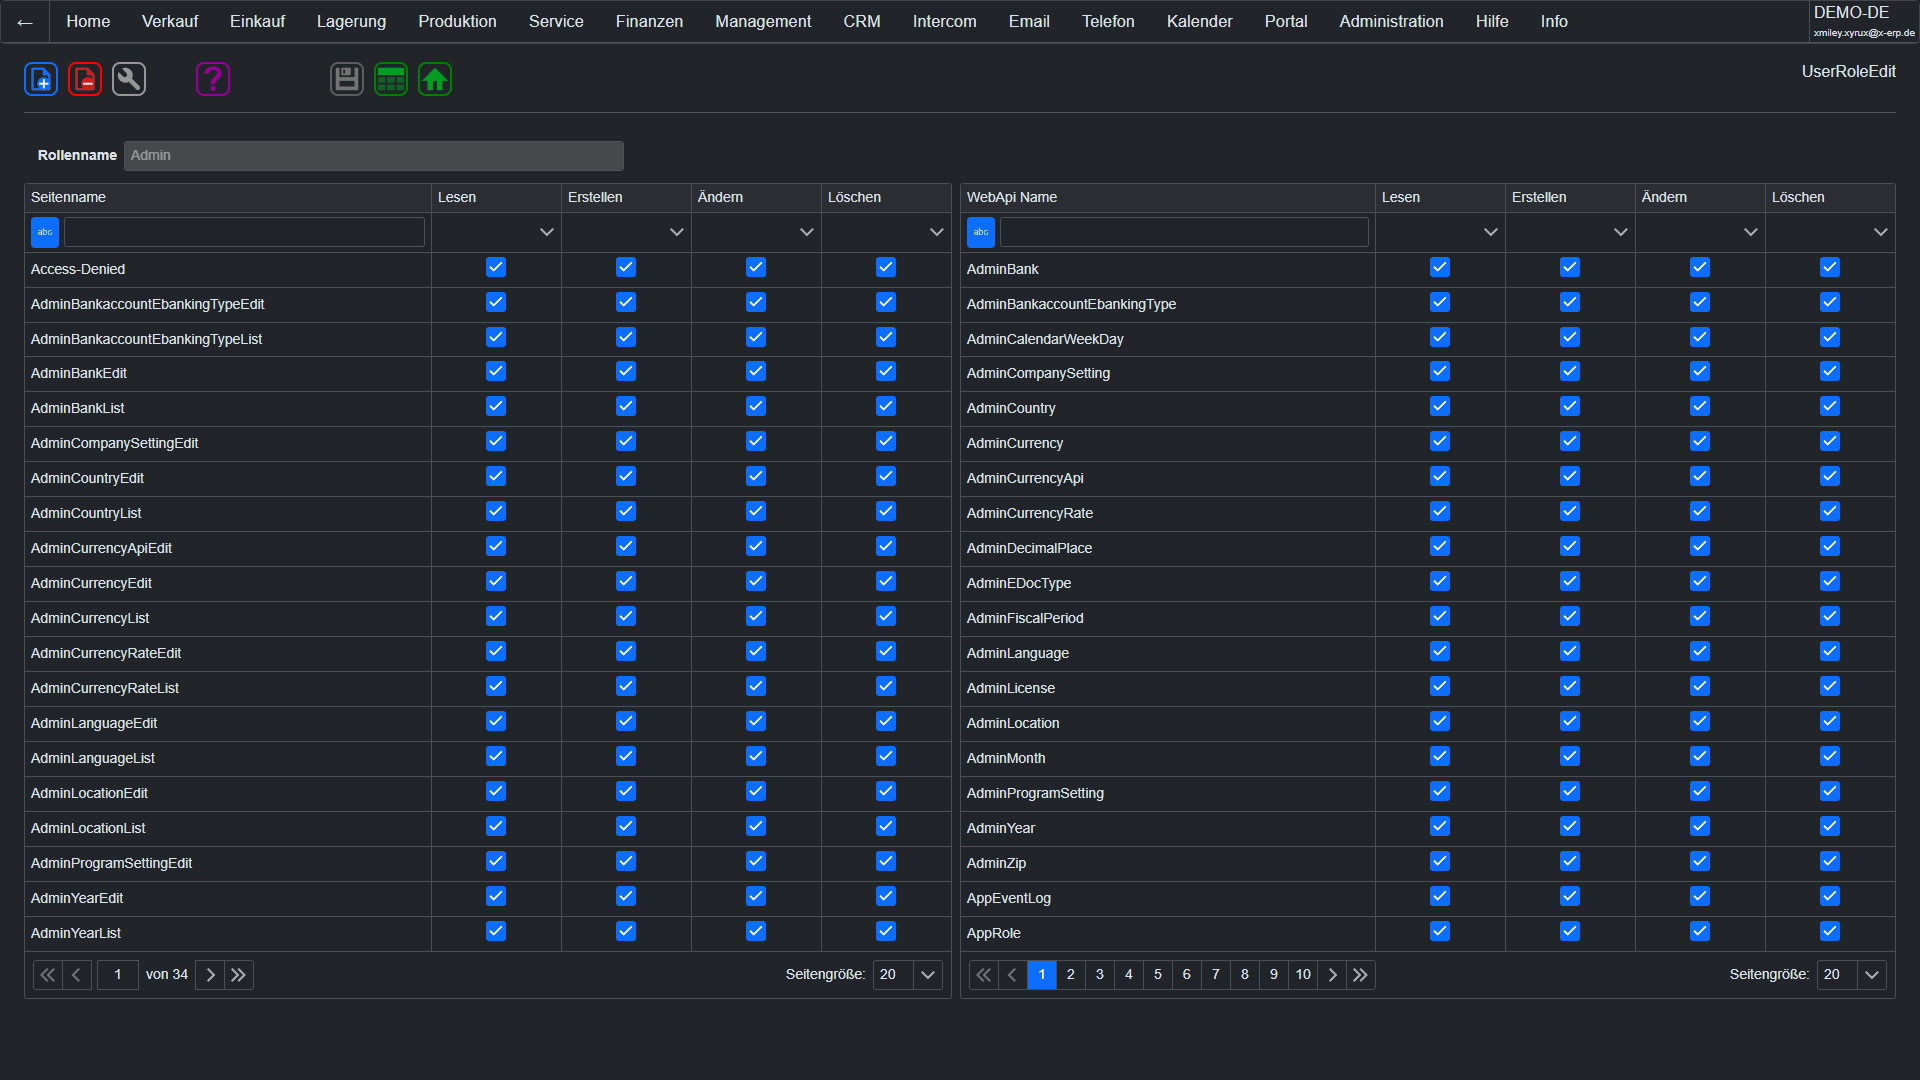1920x1080 pixels.
Task: Click the blue new document icon
Action: point(41,79)
